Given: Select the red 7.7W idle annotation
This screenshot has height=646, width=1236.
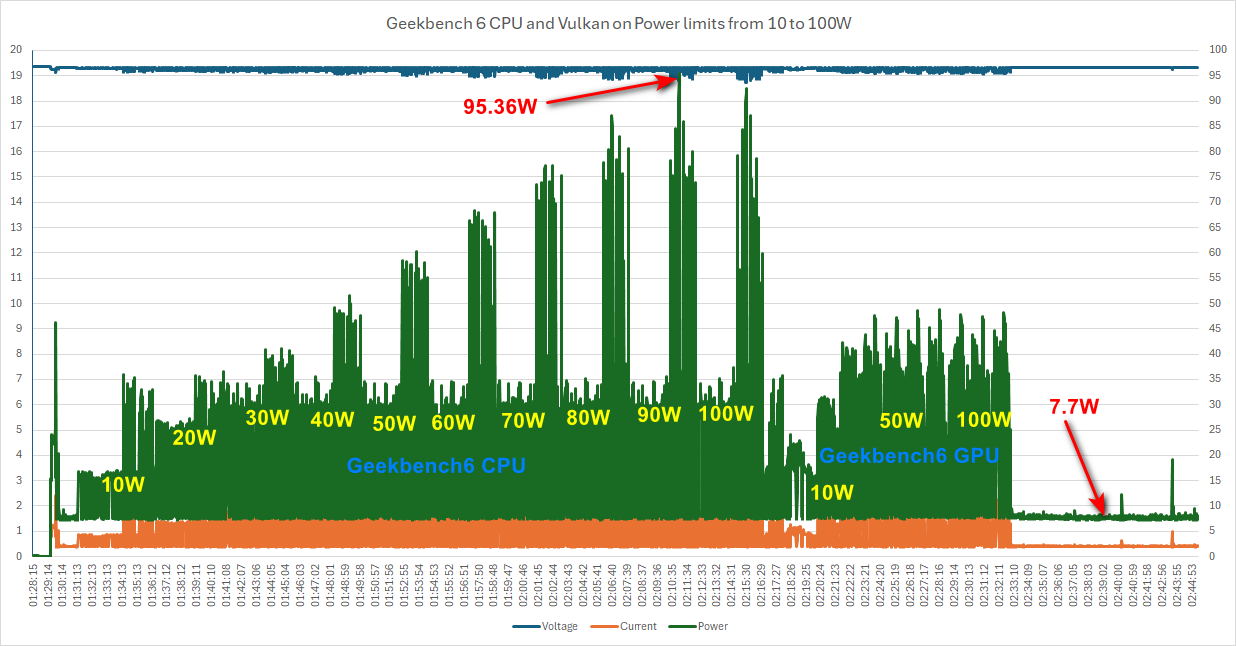Looking at the screenshot, I should click(1074, 406).
